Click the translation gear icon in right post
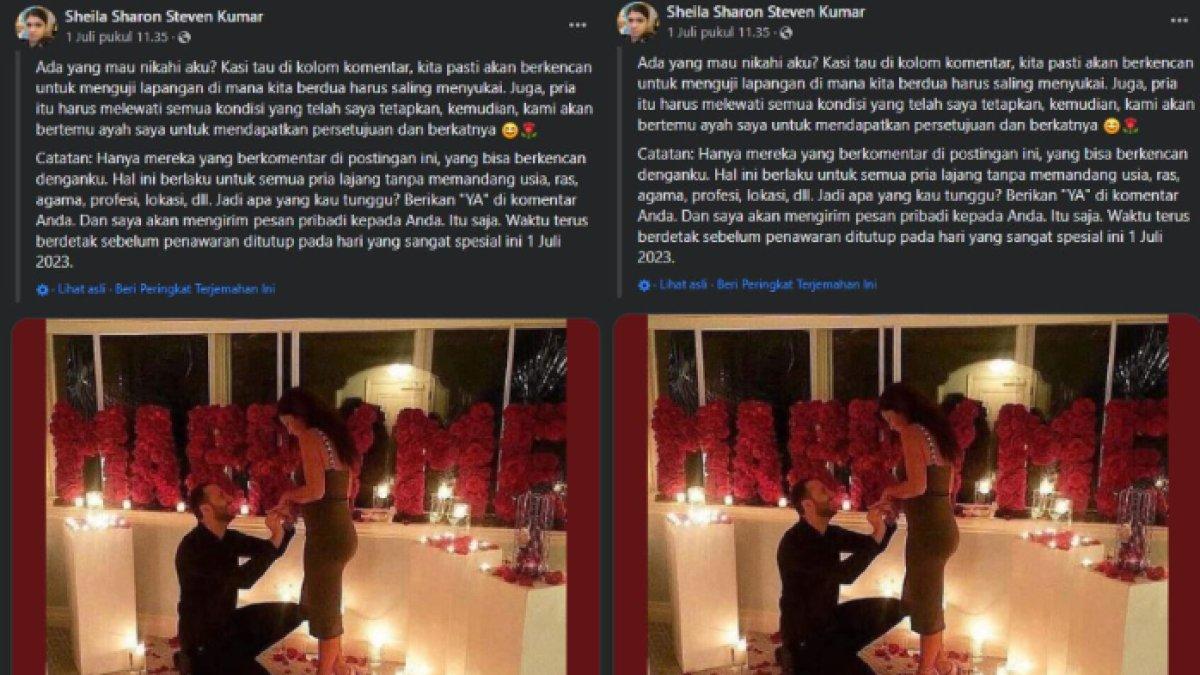The image size is (1200, 675). 644,285
